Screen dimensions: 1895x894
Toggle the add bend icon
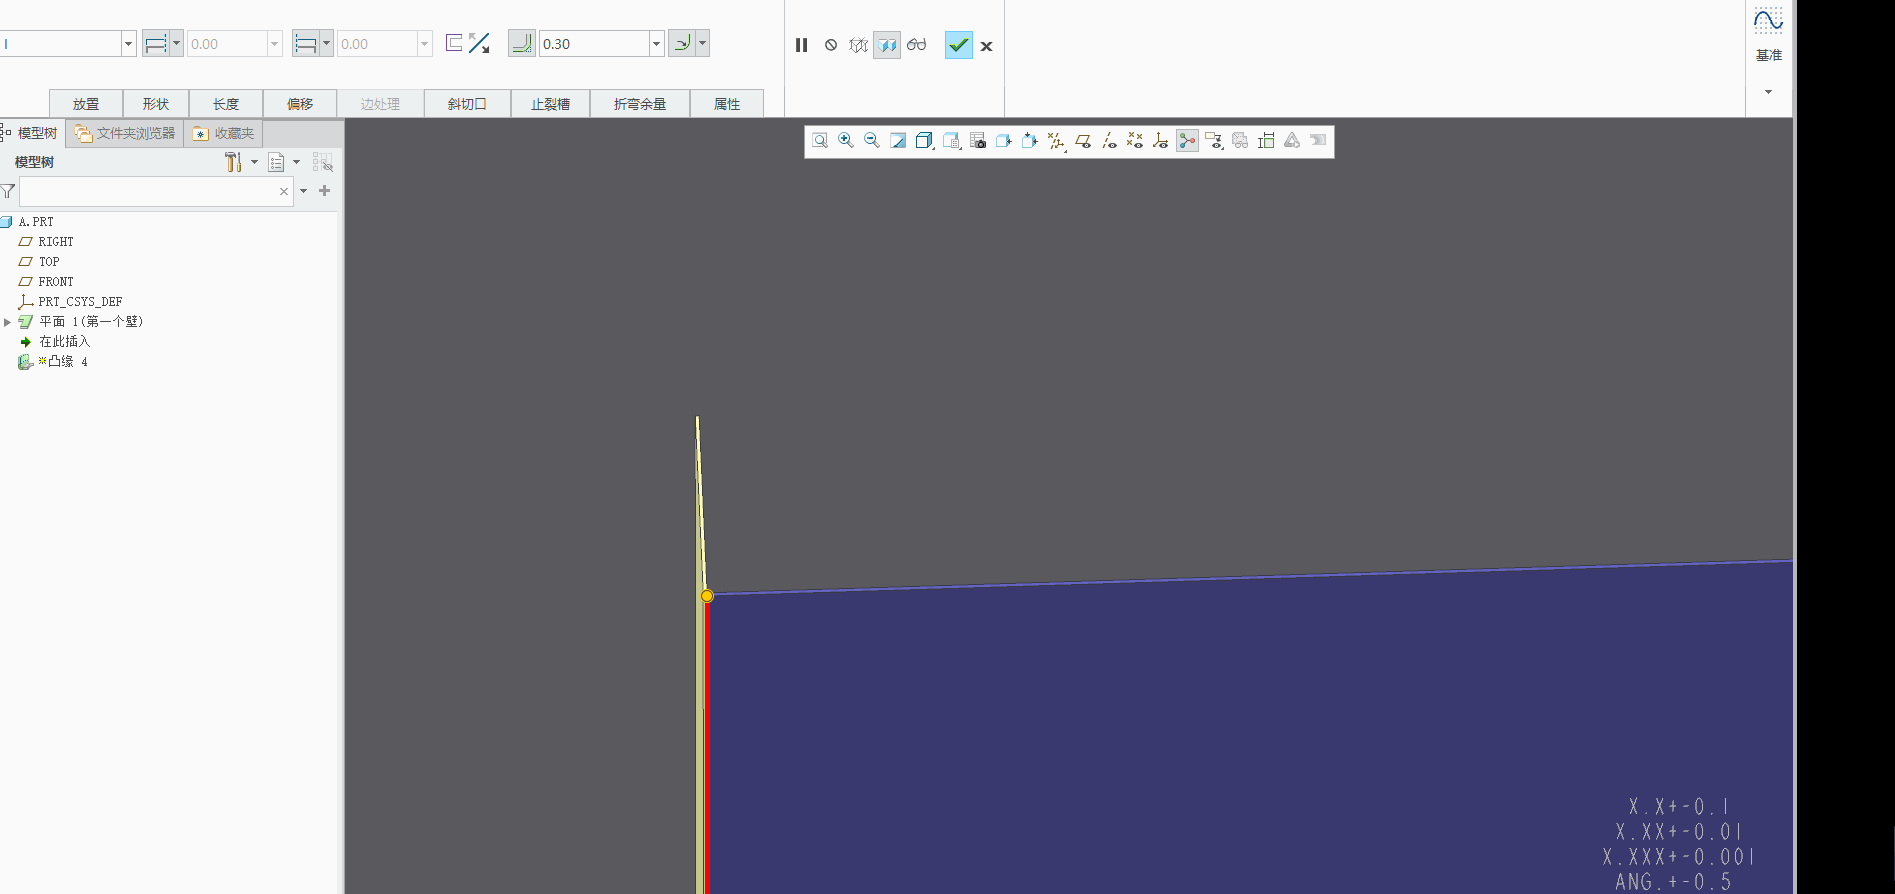(522, 43)
